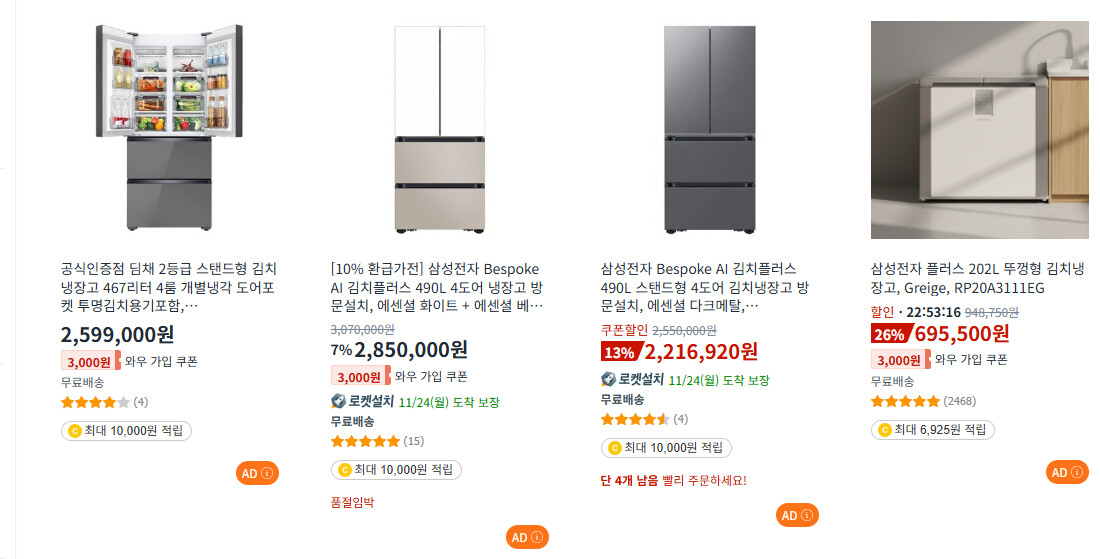This screenshot has width=1100, height=559.
Task: Open the Dimchae 467리터 kimchi fridge title
Action: (169, 286)
